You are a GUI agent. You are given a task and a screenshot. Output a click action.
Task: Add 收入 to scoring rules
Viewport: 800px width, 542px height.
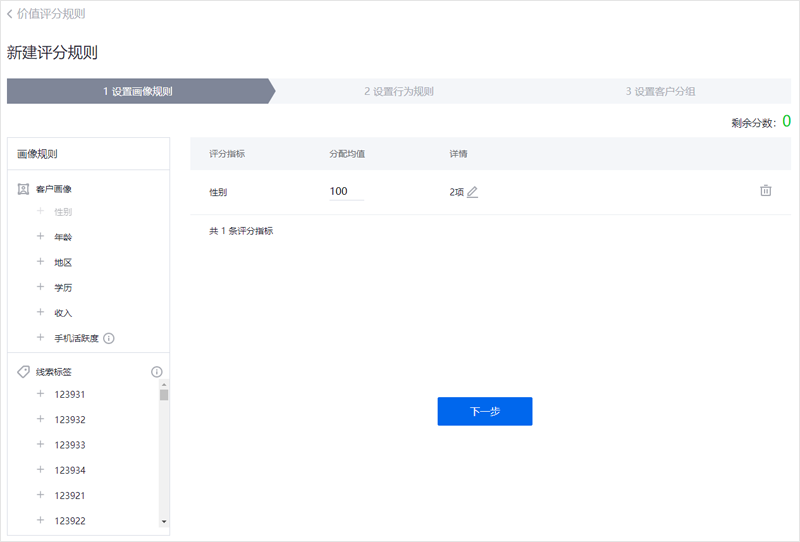40,313
